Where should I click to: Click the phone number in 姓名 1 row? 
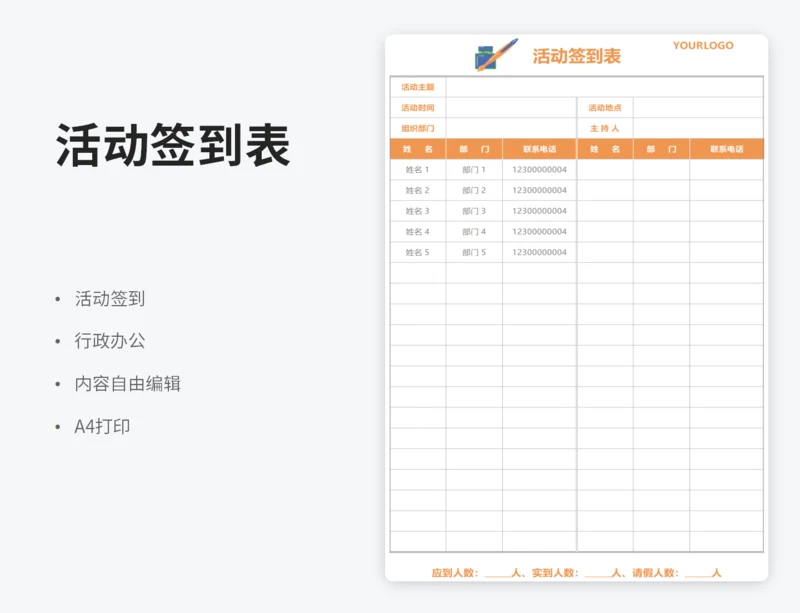click(x=539, y=169)
